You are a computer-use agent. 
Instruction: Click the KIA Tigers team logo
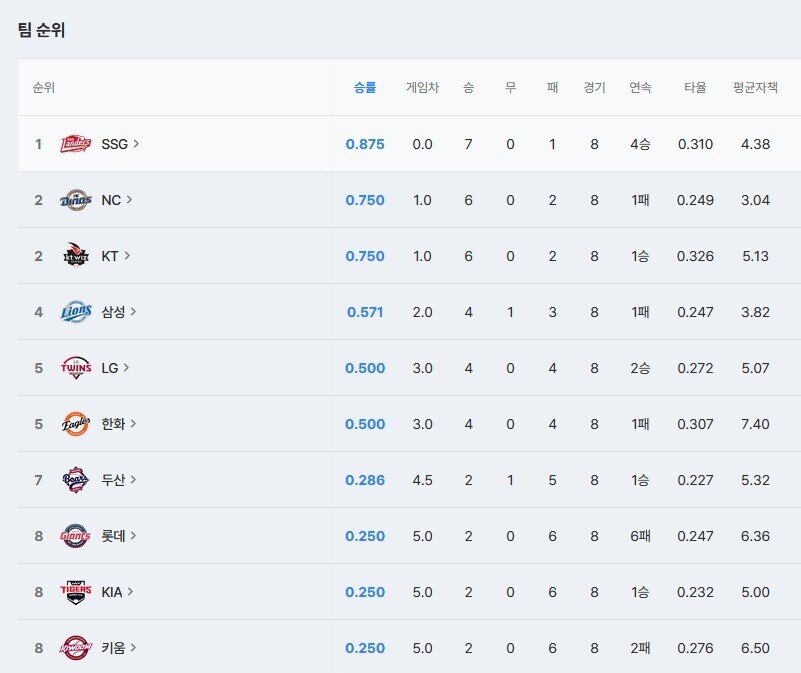point(76,592)
